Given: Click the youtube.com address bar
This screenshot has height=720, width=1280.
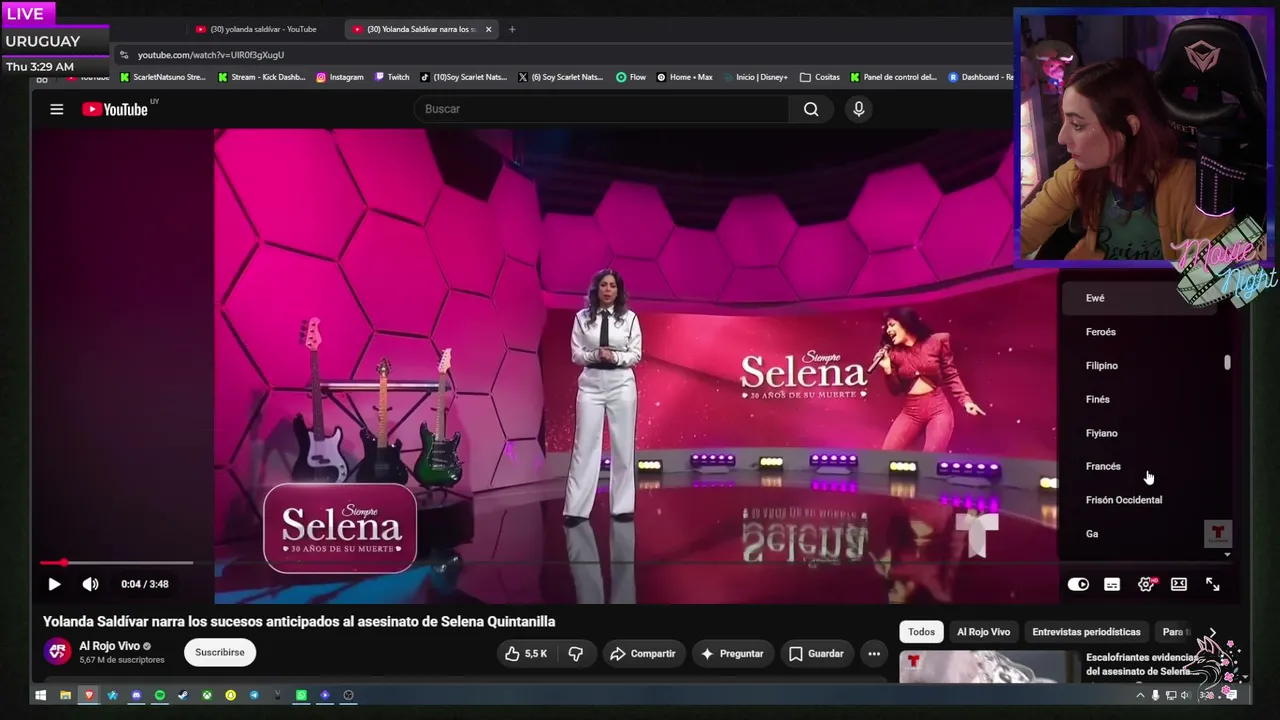Looking at the screenshot, I should [x=560, y=55].
